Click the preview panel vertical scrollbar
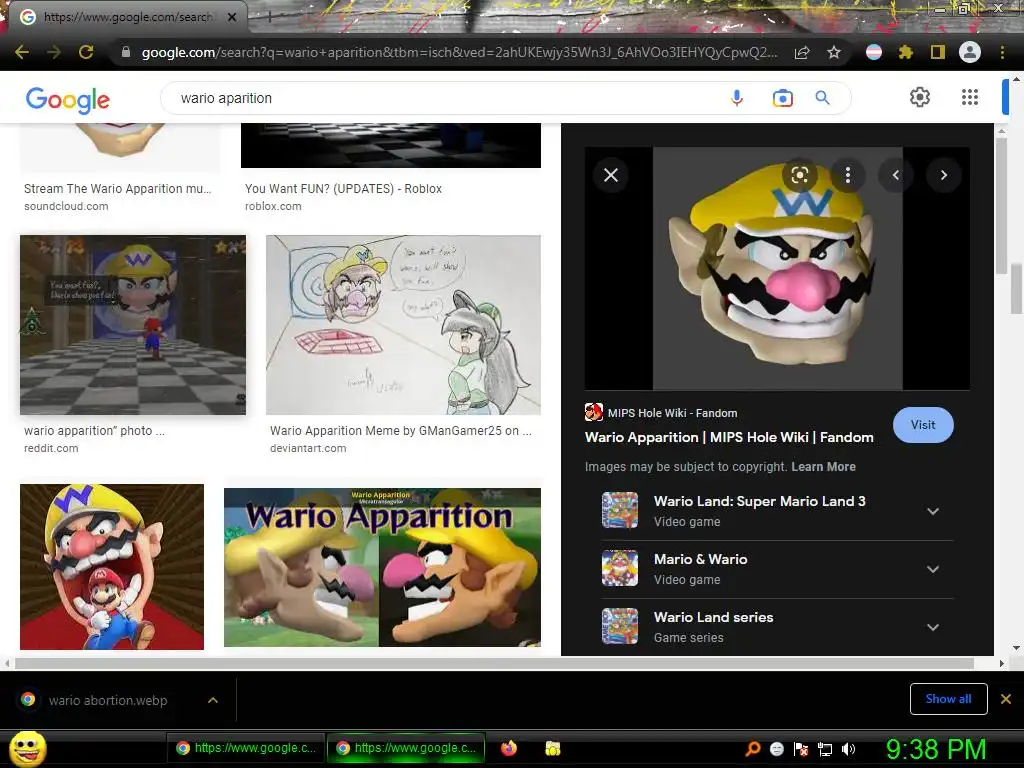The width and height of the screenshot is (1024, 768). [x=1000, y=206]
